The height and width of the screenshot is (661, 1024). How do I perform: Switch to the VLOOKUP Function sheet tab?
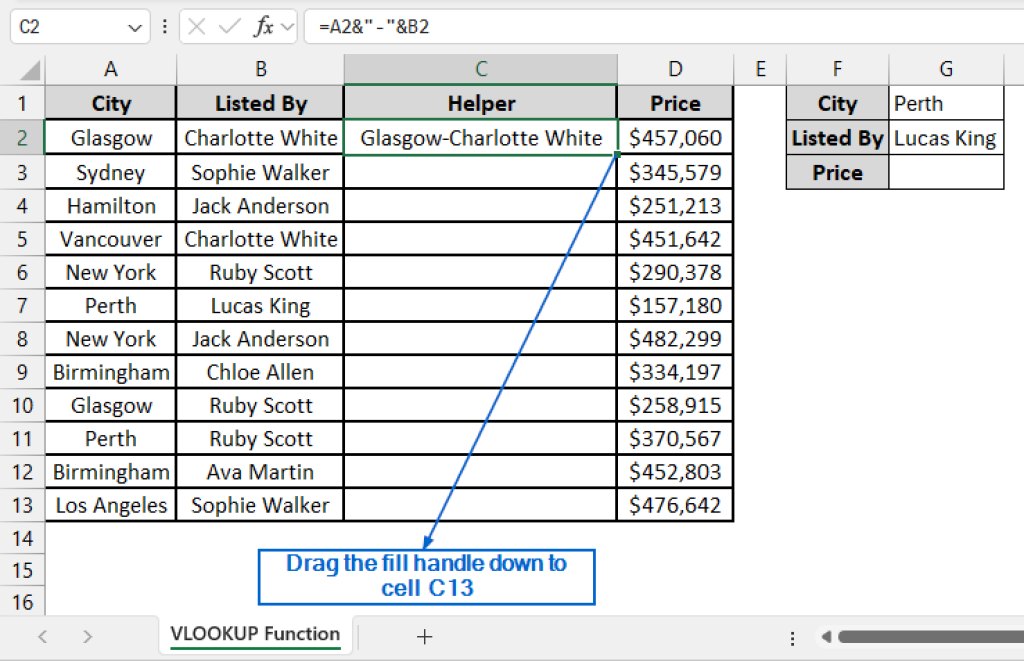(254, 635)
